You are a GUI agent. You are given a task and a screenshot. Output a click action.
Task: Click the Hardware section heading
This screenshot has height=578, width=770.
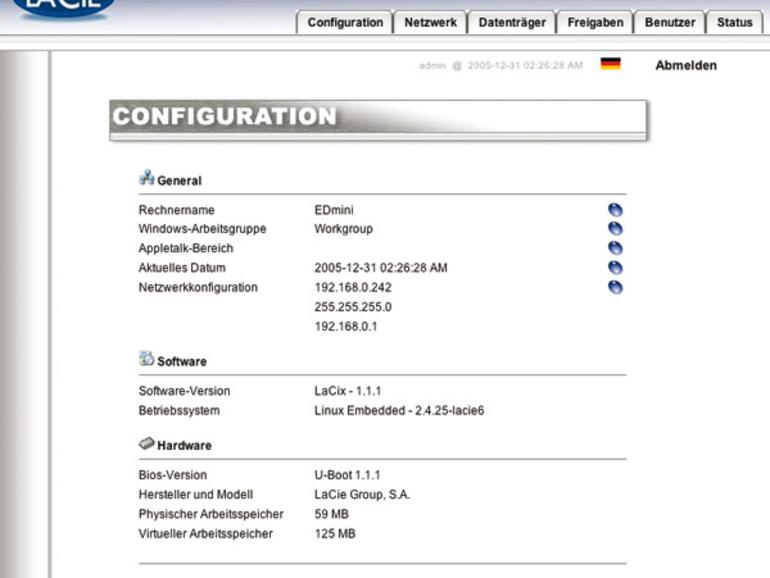click(x=184, y=445)
